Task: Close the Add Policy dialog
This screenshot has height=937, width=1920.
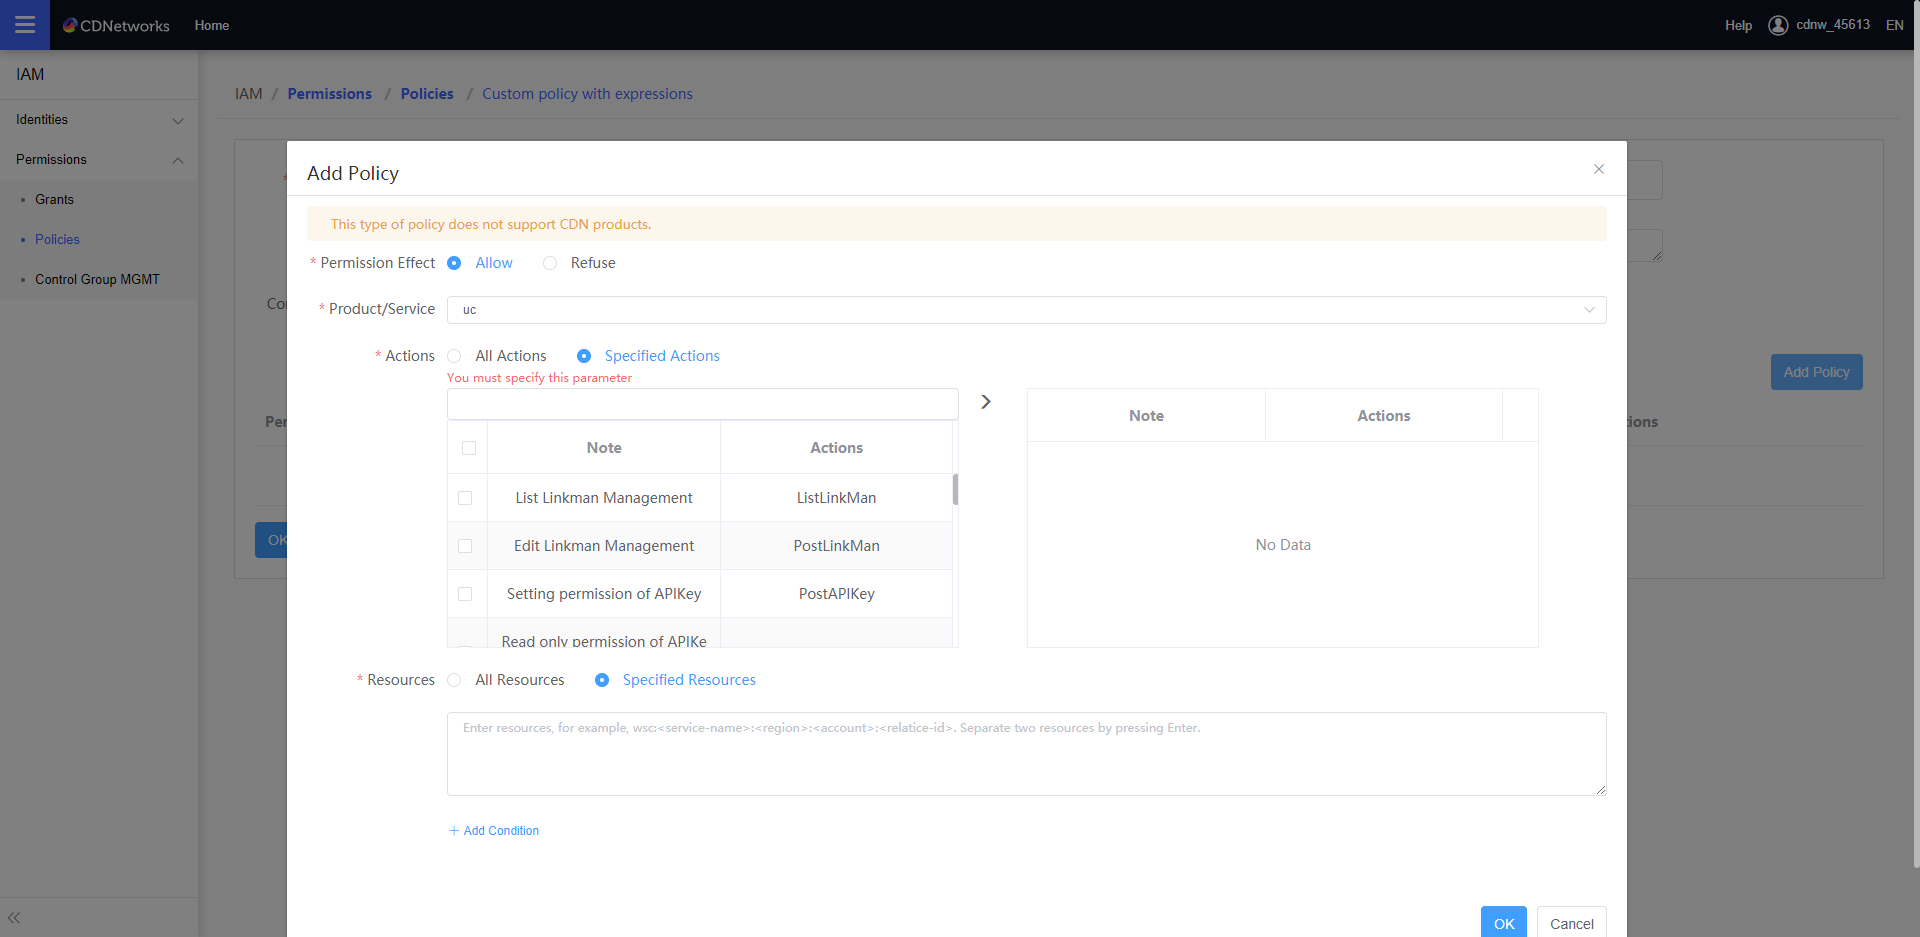Action: [1599, 169]
